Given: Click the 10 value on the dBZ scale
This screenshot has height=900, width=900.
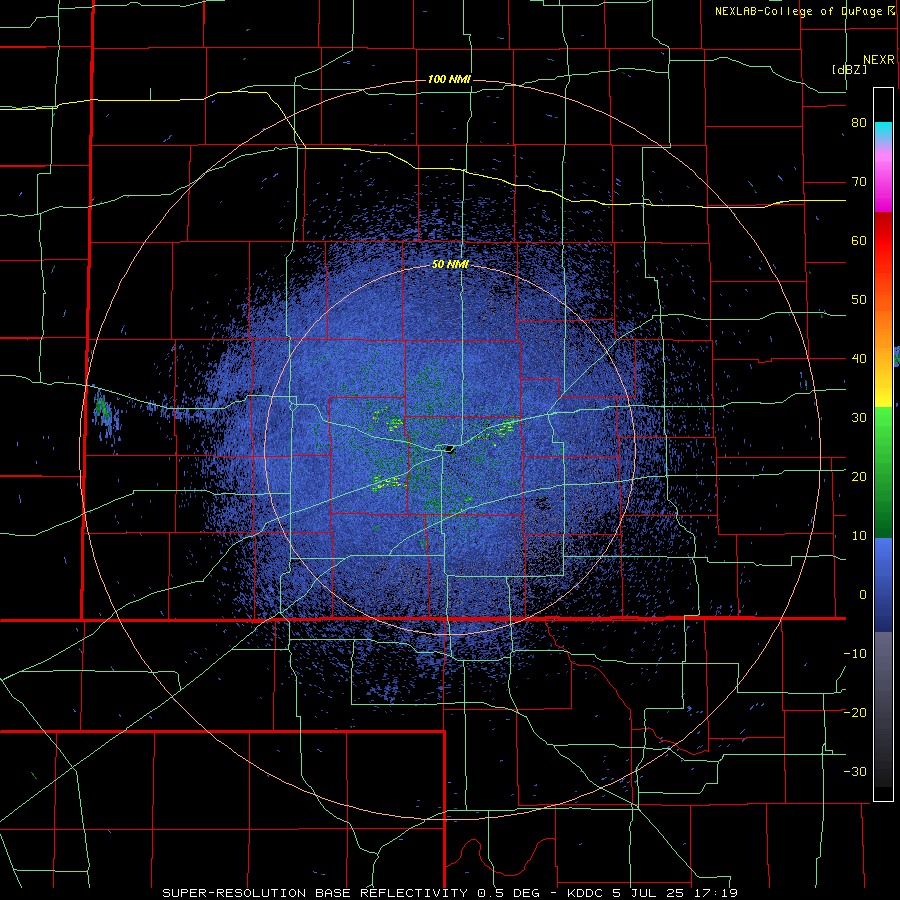Looking at the screenshot, I should 859,536.
